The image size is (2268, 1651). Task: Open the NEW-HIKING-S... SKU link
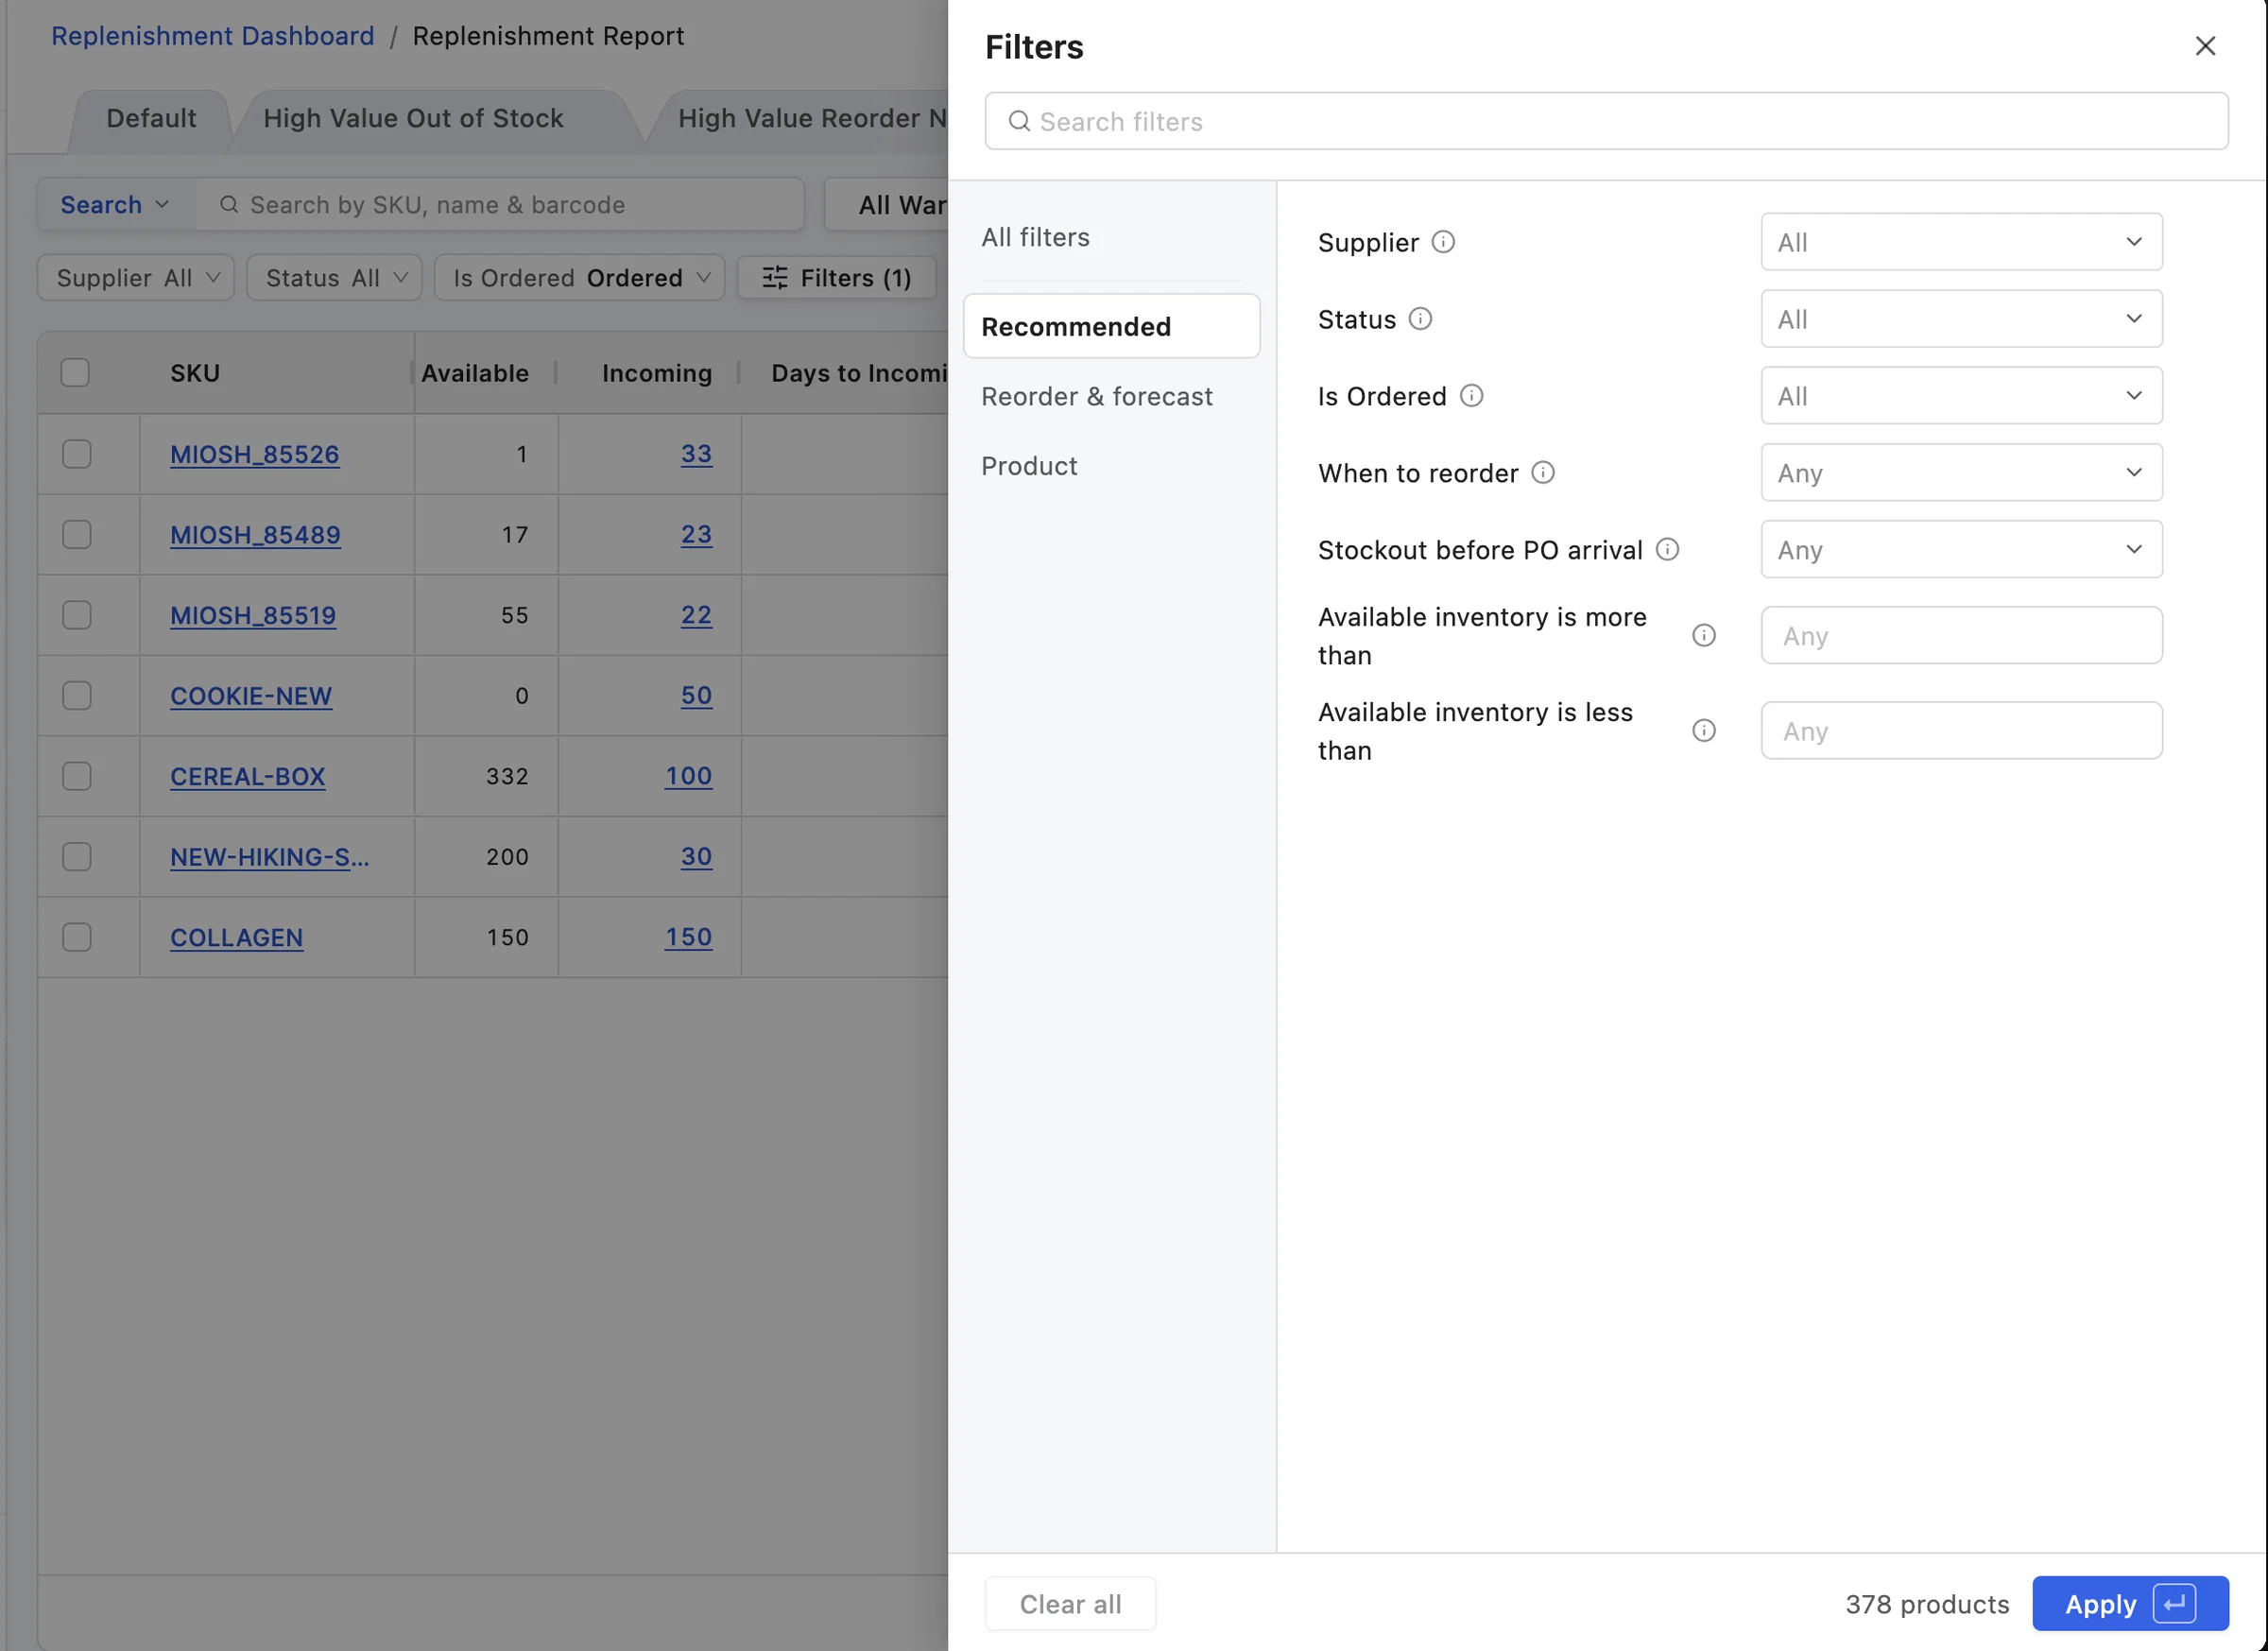coord(269,857)
